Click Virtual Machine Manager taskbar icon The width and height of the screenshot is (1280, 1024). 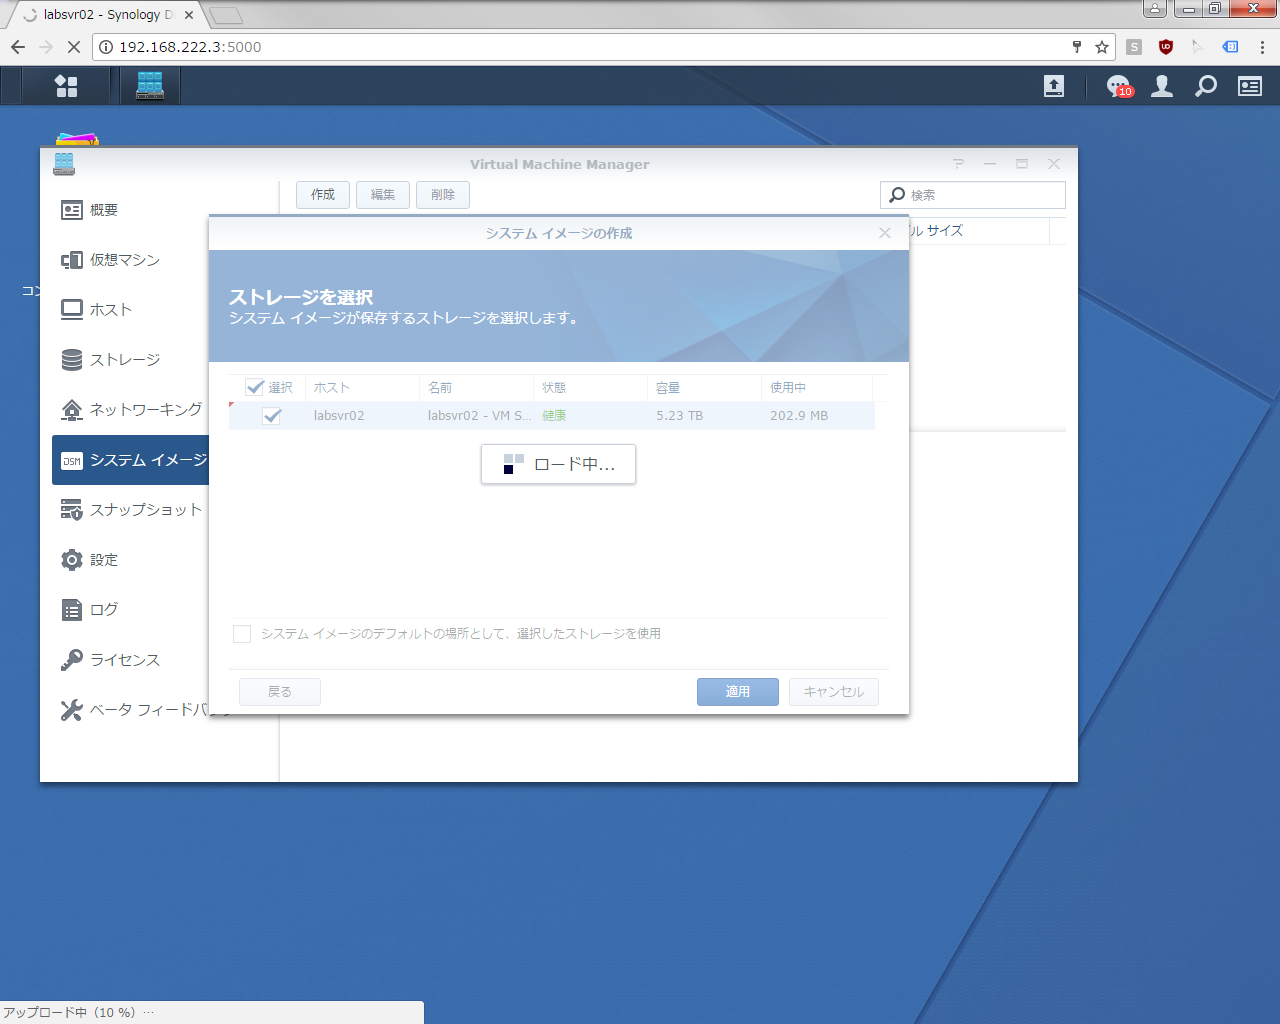pyautogui.click(x=150, y=85)
